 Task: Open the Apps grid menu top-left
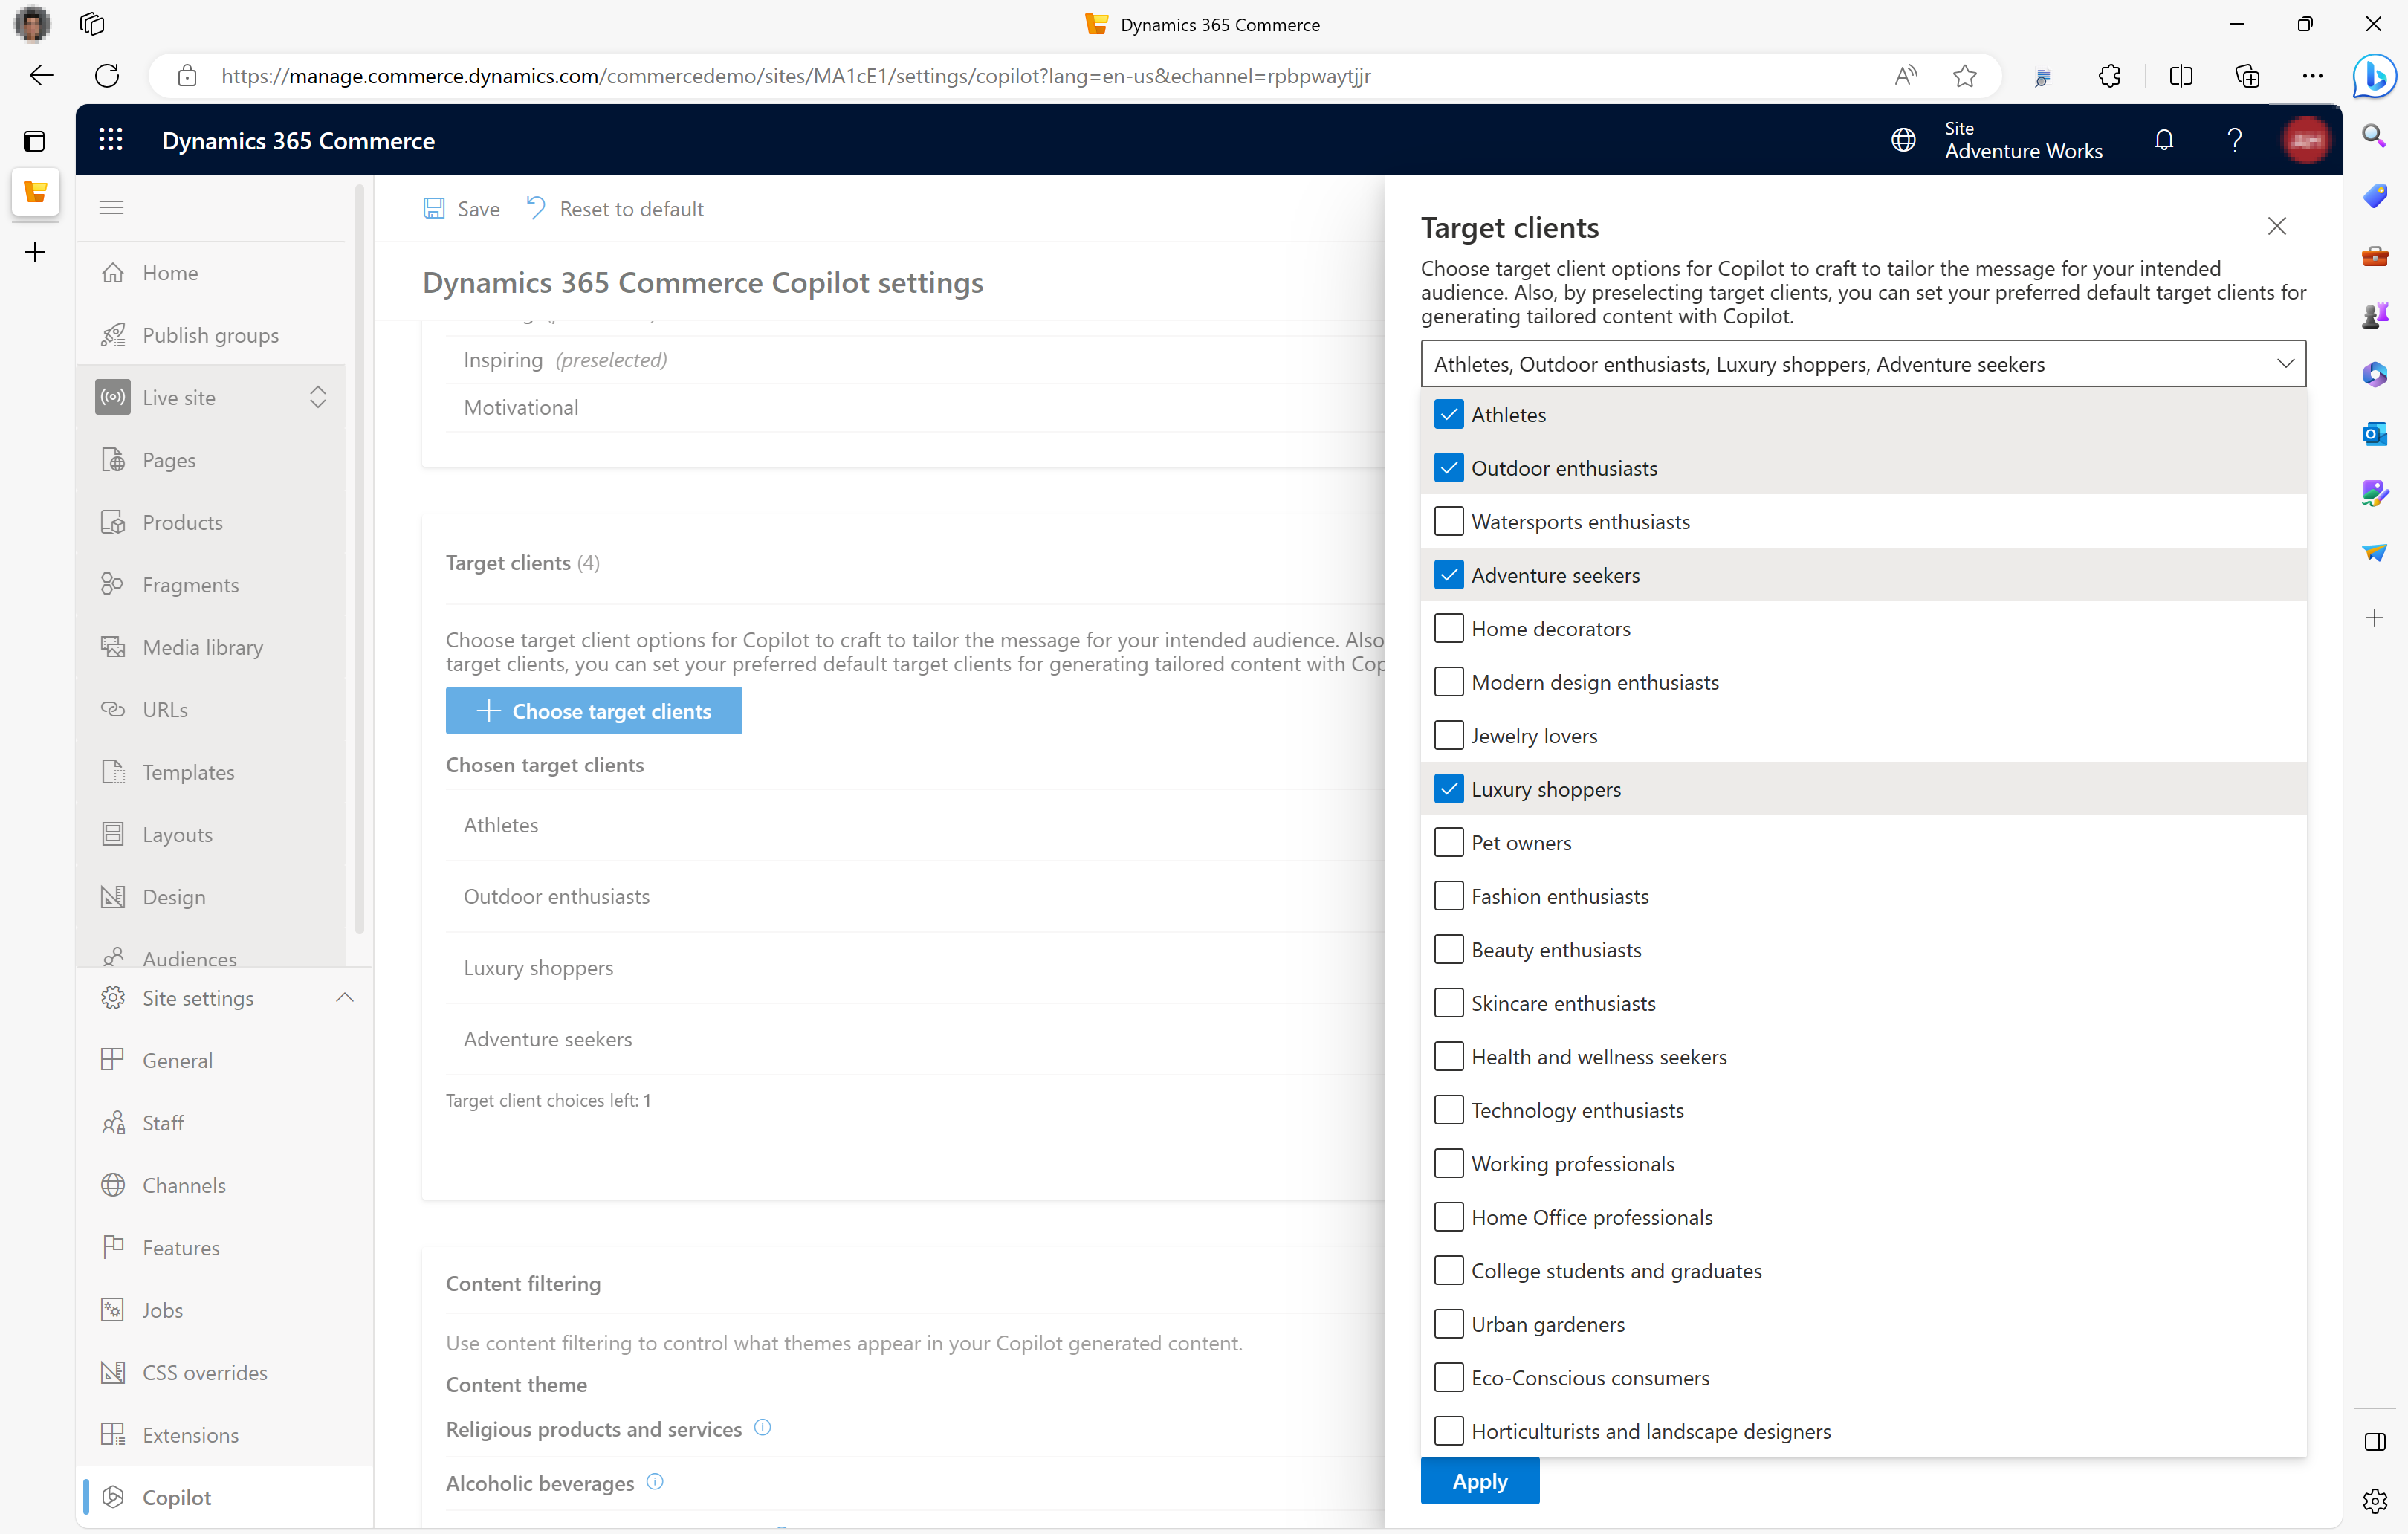pos(111,140)
